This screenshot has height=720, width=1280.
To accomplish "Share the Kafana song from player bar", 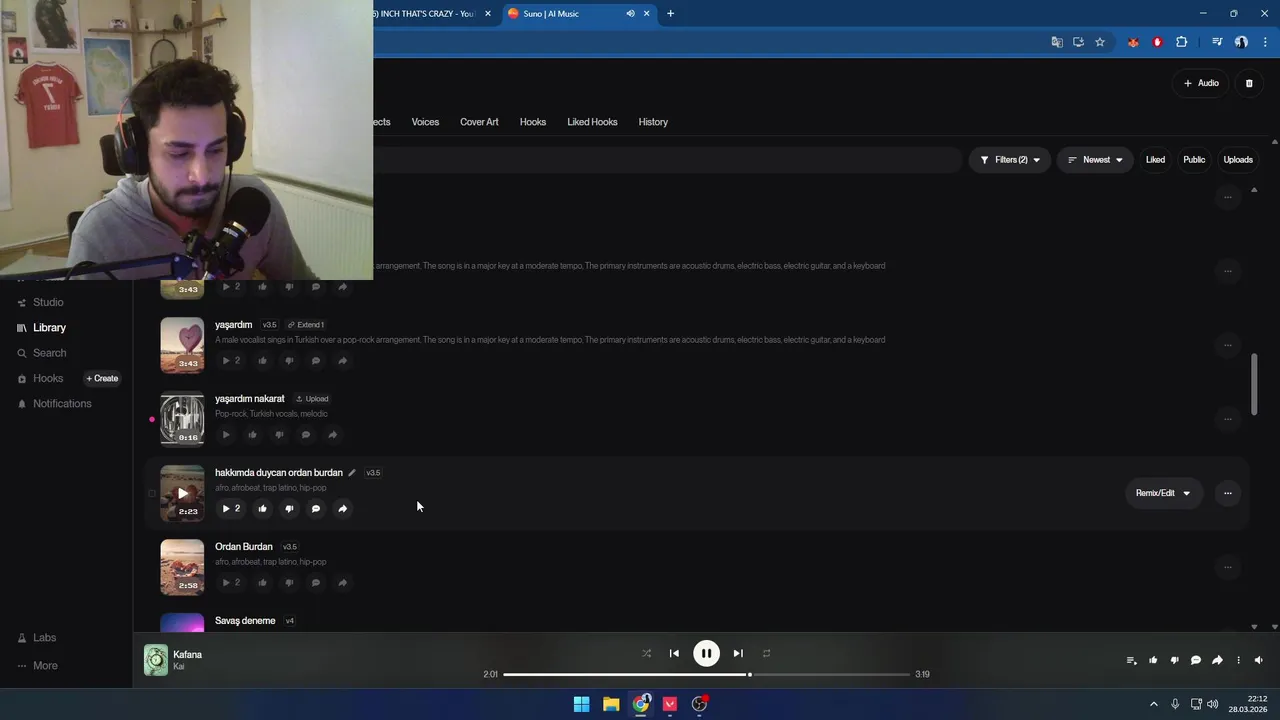I will [x=1217, y=660].
